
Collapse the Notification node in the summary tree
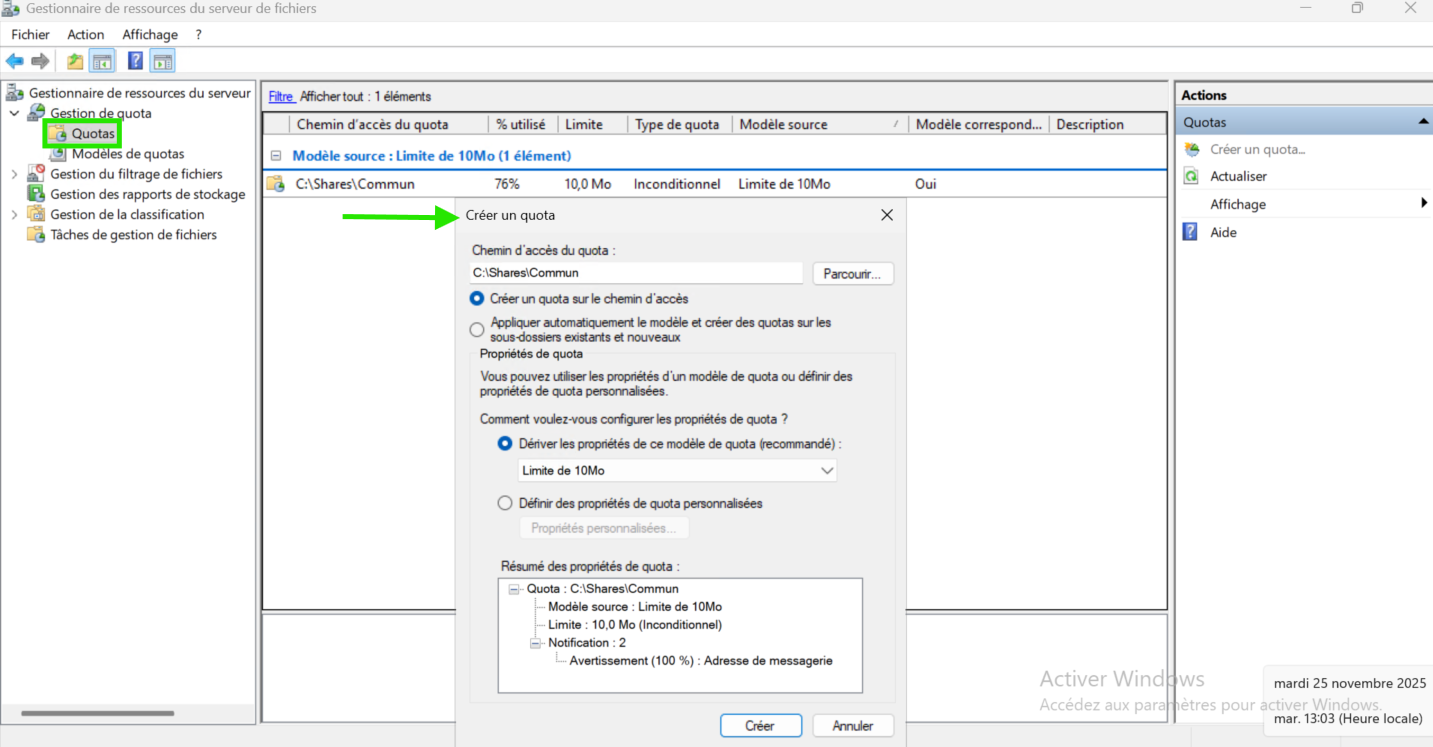click(535, 643)
